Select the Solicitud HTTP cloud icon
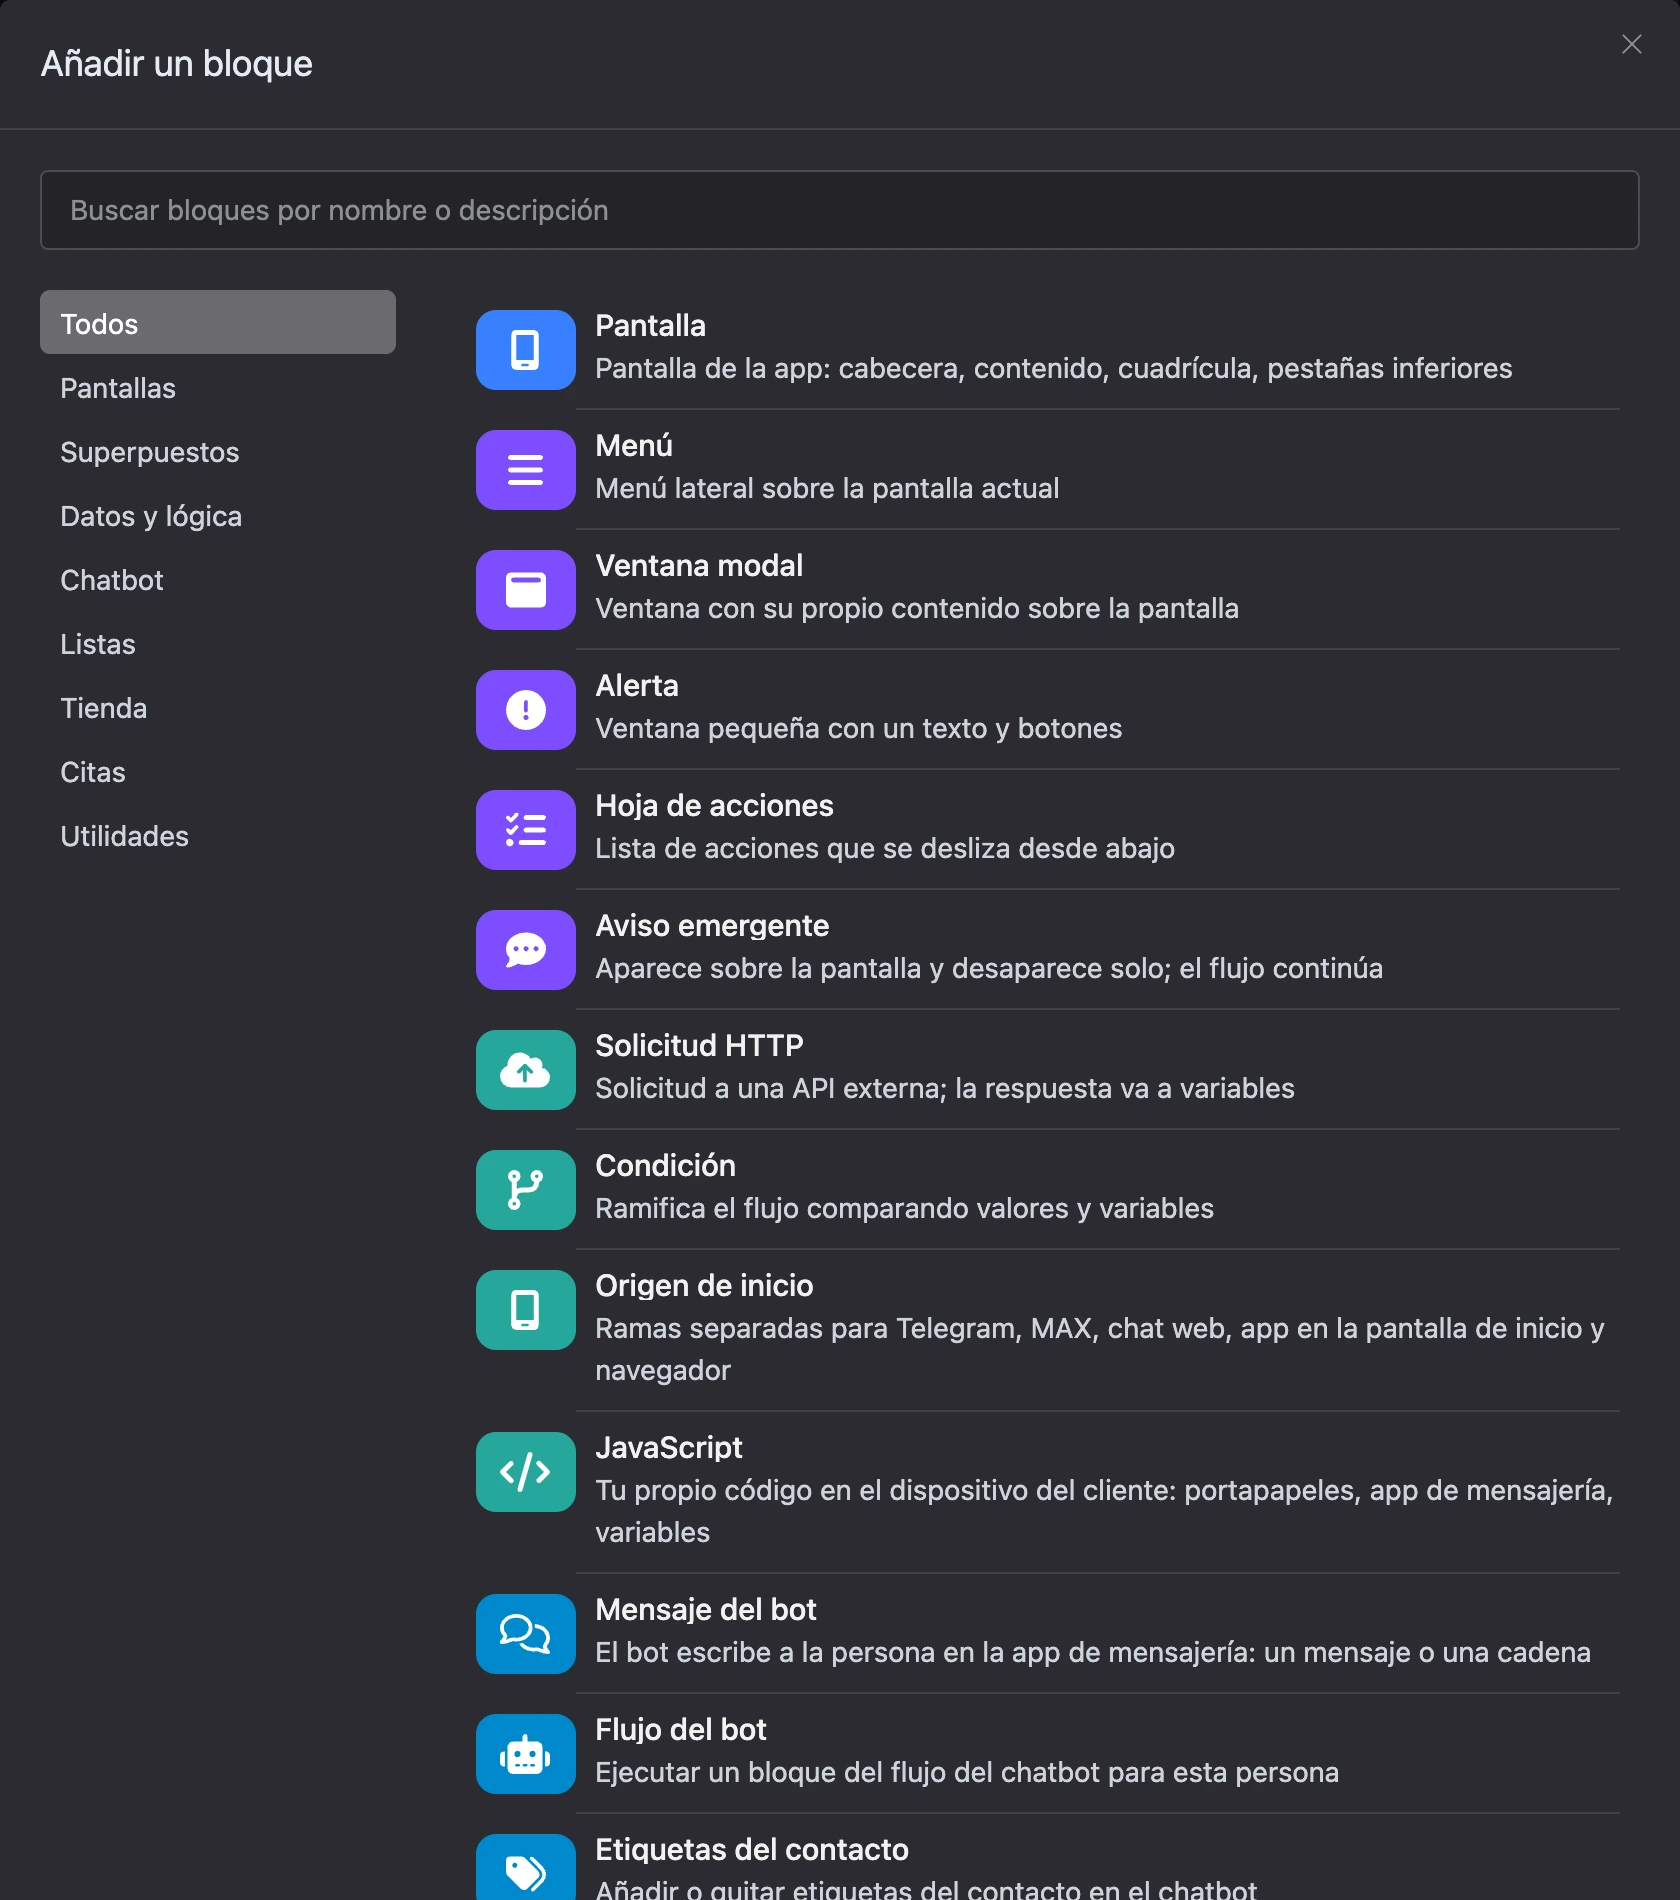 tap(525, 1070)
